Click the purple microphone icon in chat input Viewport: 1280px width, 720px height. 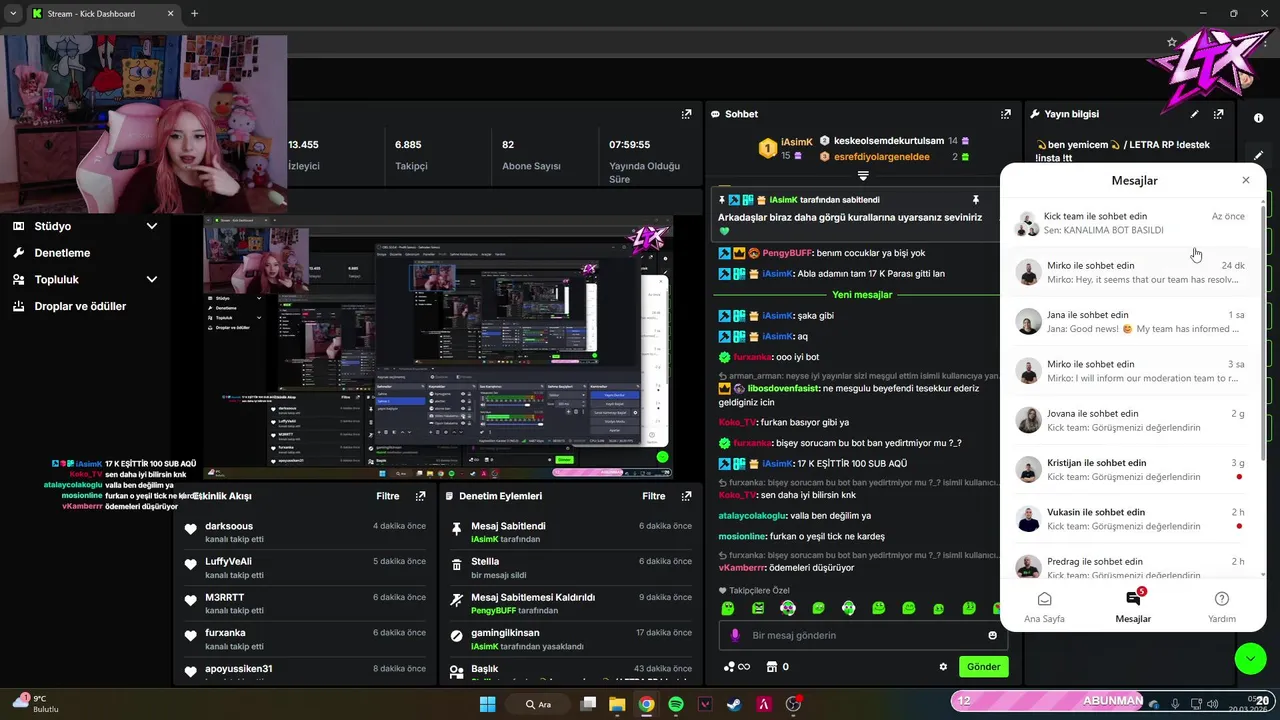pos(735,635)
